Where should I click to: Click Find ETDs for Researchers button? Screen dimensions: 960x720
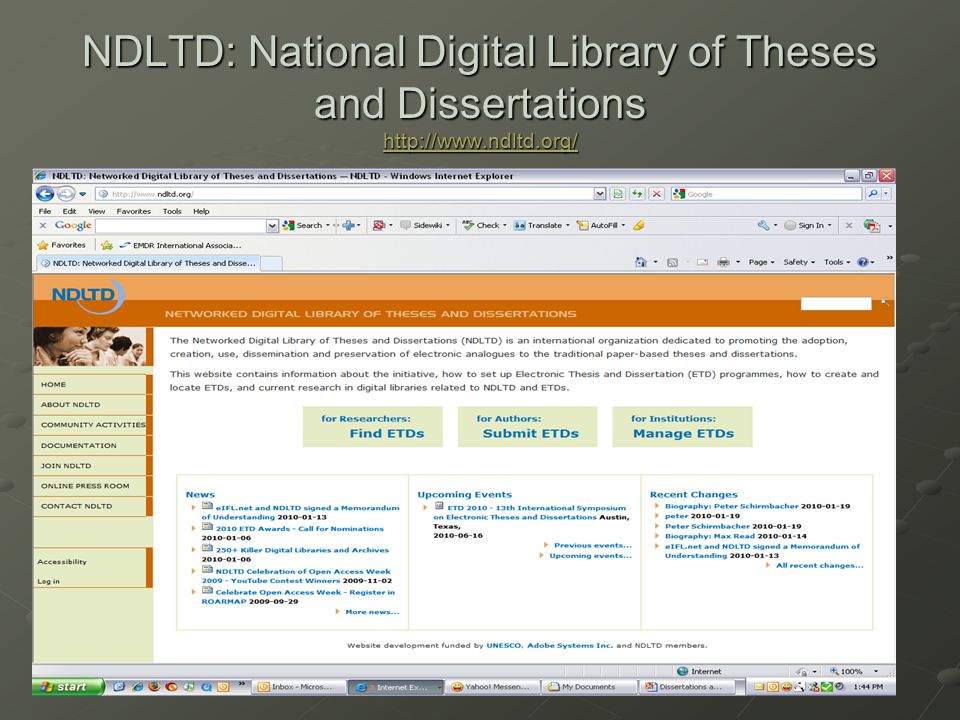[x=372, y=427]
